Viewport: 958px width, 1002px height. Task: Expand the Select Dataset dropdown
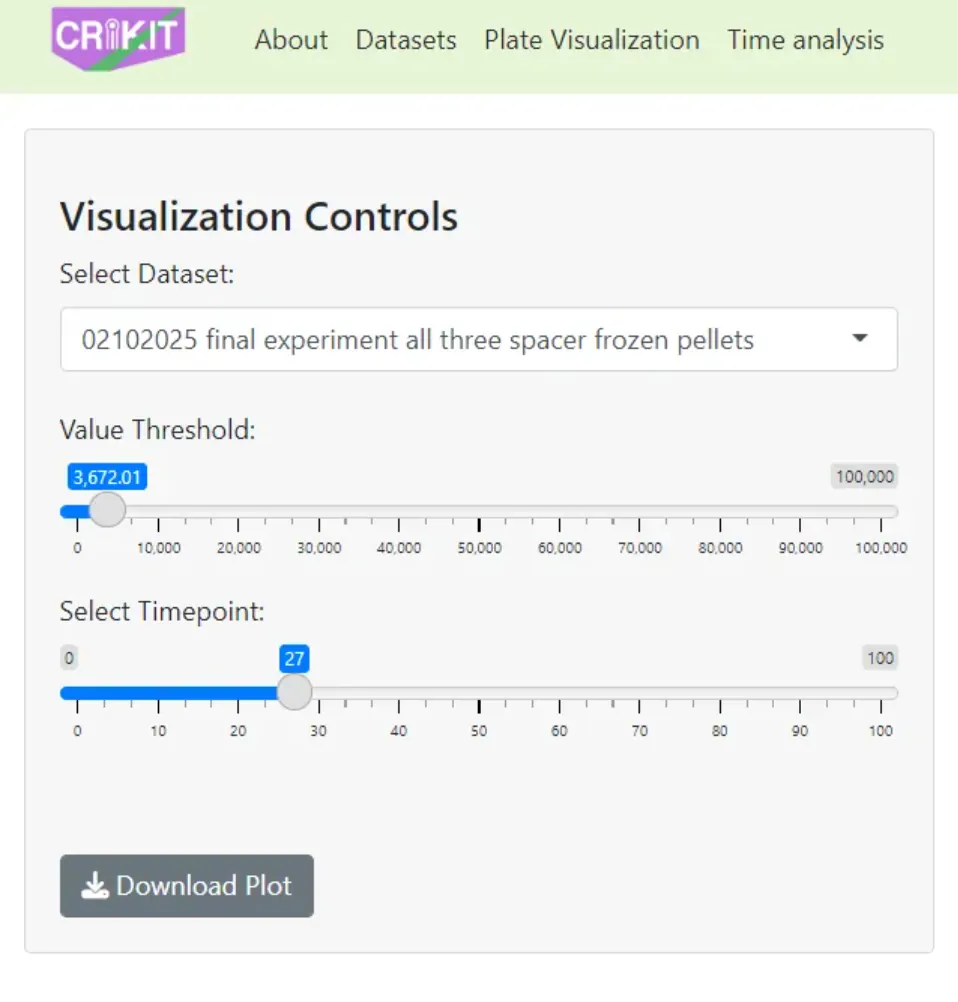[478, 340]
